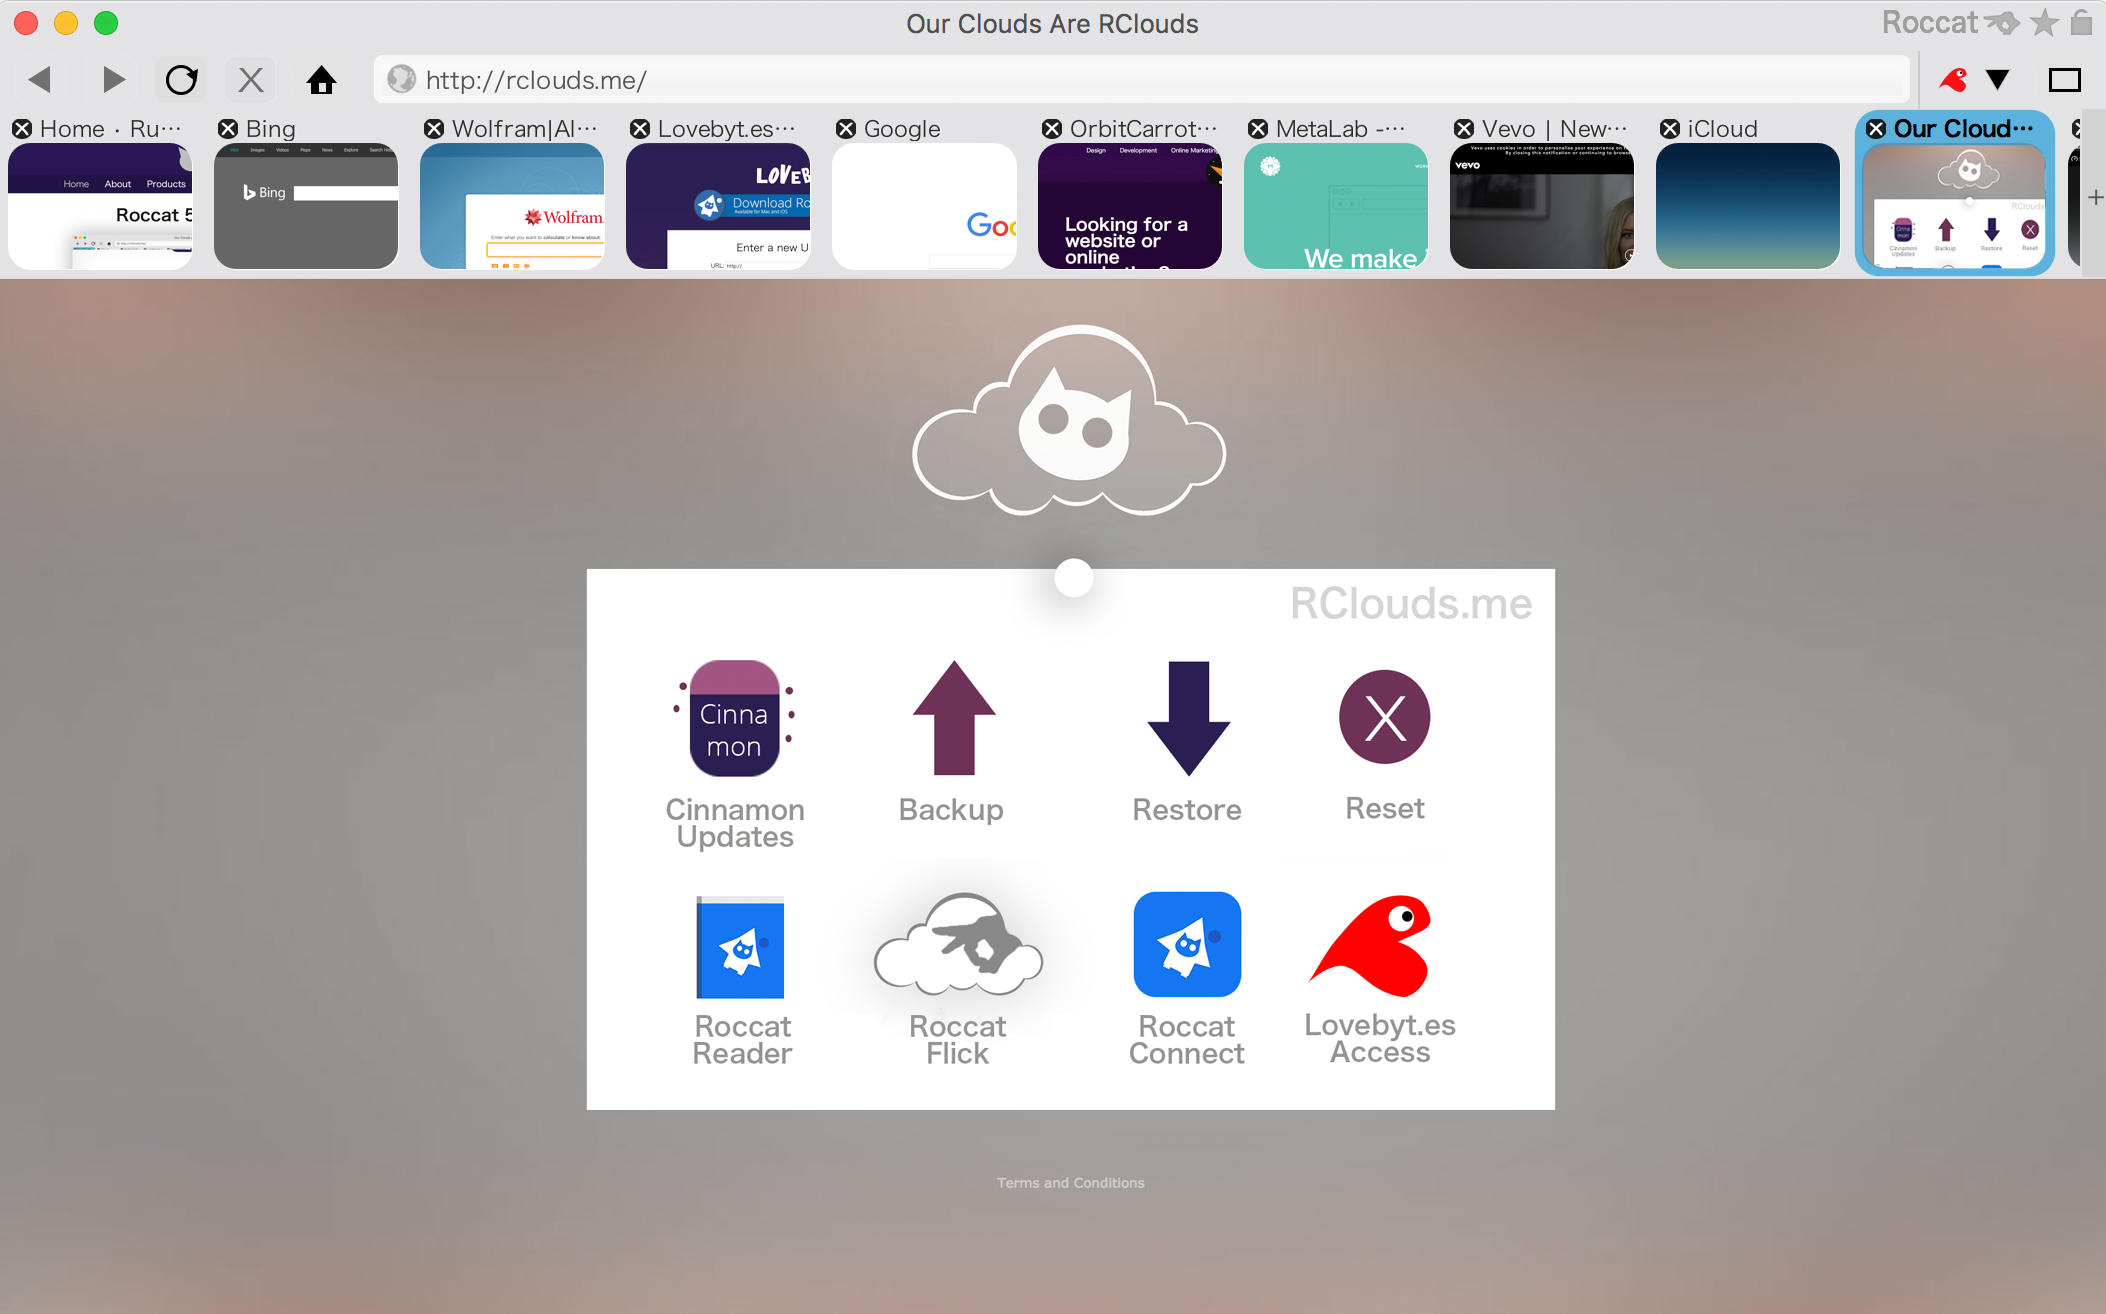The height and width of the screenshot is (1314, 2106).
Task: Close the Google tab
Action: (x=846, y=129)
